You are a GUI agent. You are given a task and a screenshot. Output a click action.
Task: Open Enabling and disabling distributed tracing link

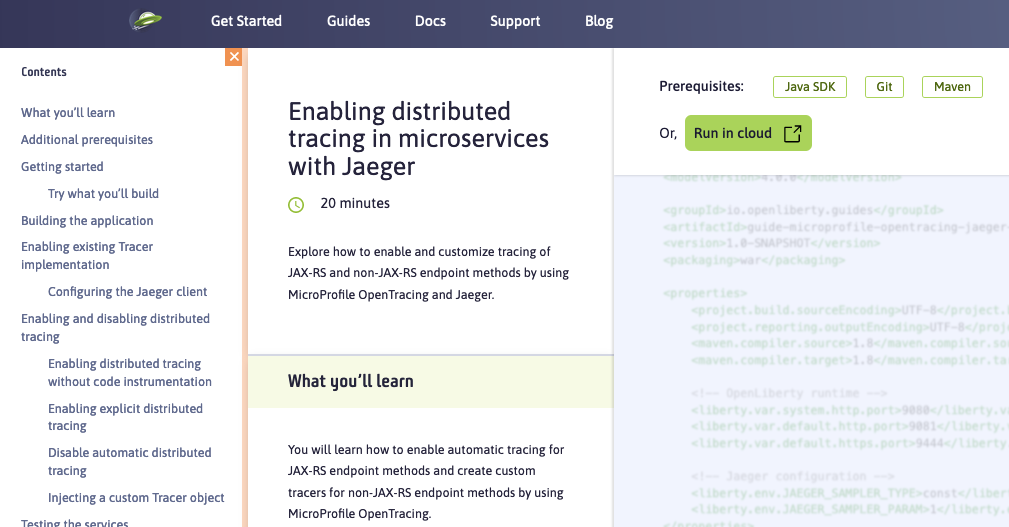click(115, 328)
